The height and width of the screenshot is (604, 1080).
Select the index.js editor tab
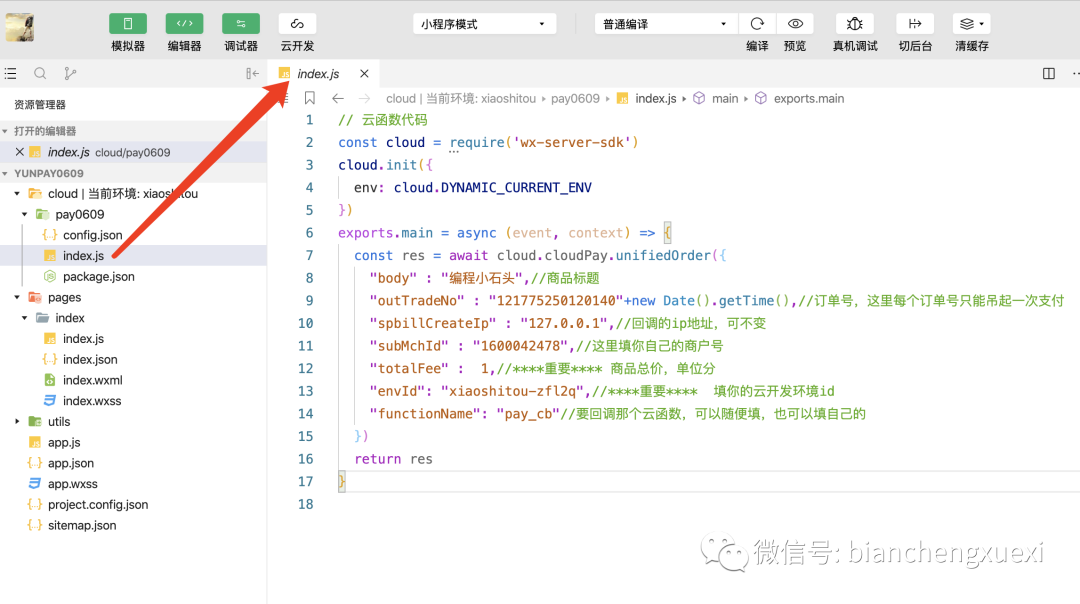click(318, 74)
